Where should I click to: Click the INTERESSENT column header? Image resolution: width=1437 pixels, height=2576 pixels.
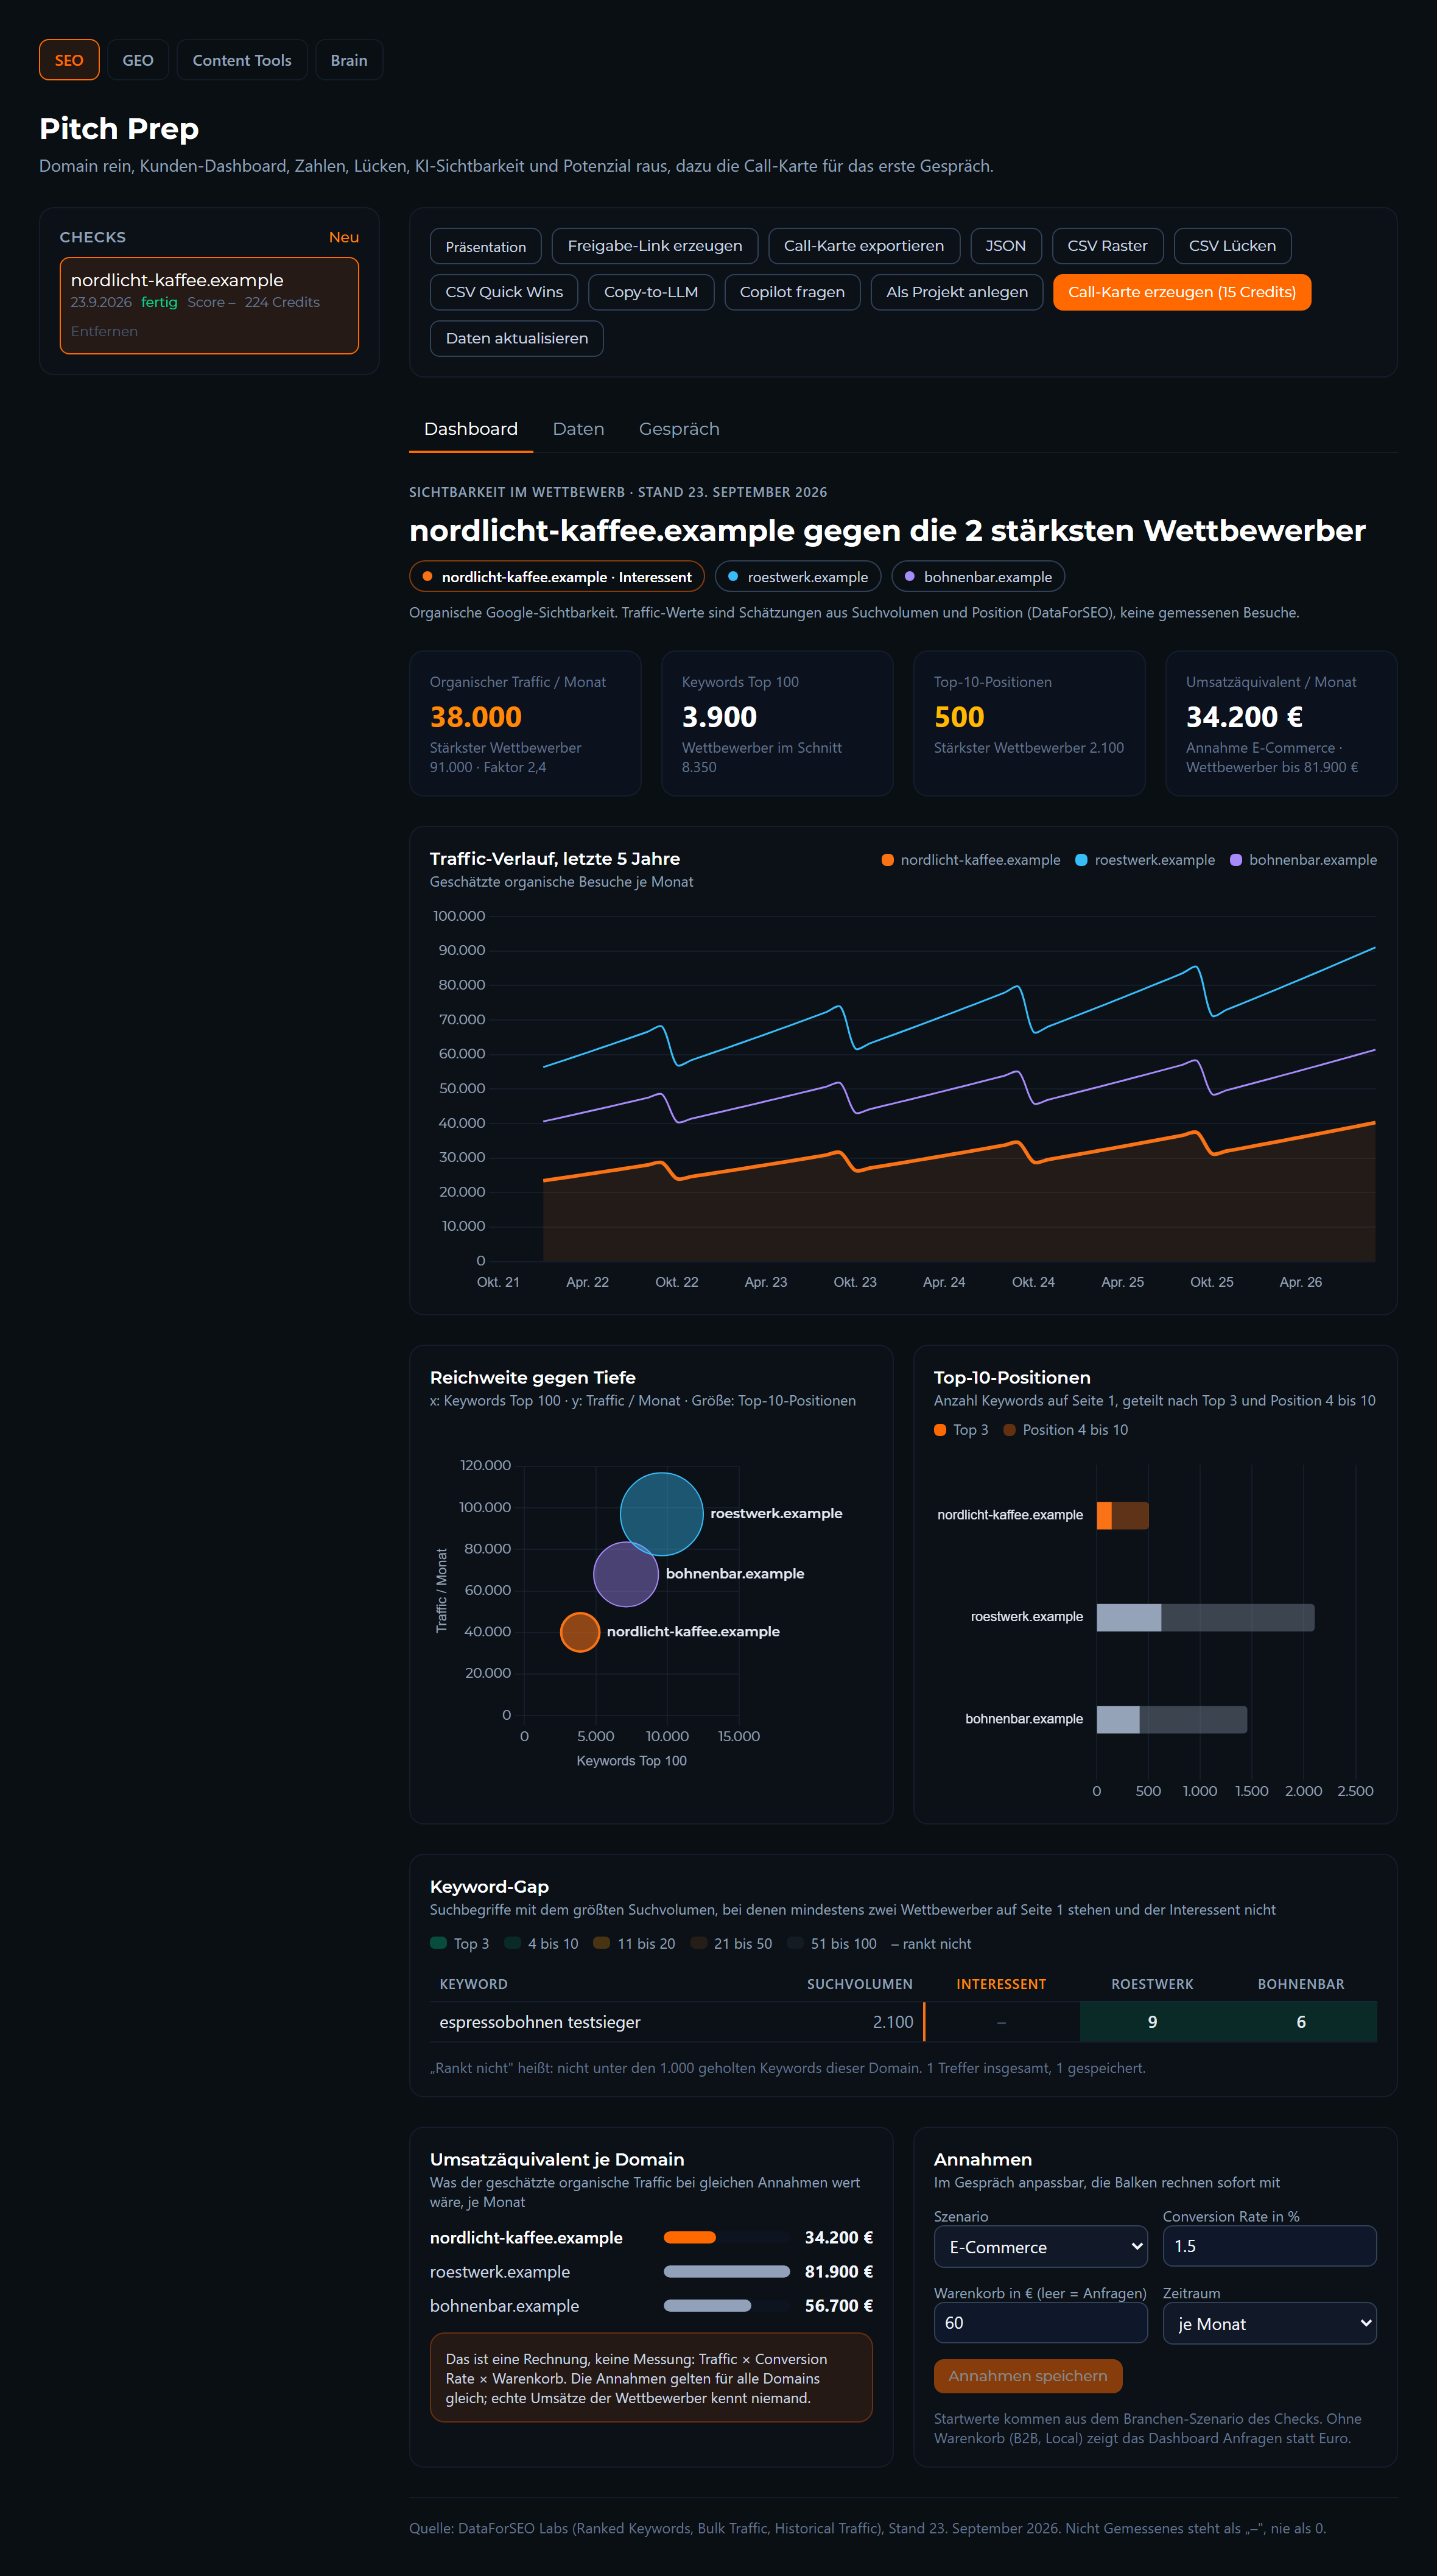pos(1001,1984)
